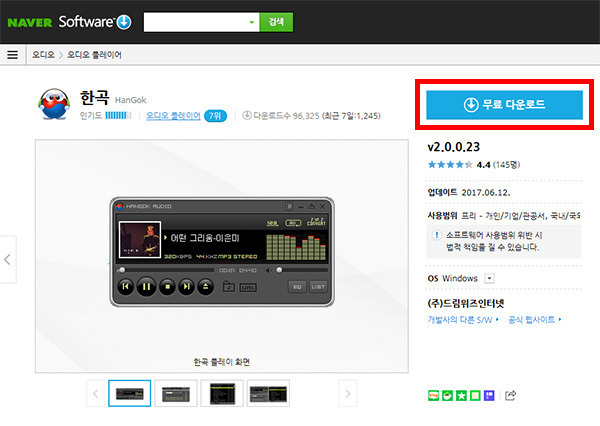Open the Software logo with download arrow
Screen dimensions: 600x426
click(x=95, y=22)
